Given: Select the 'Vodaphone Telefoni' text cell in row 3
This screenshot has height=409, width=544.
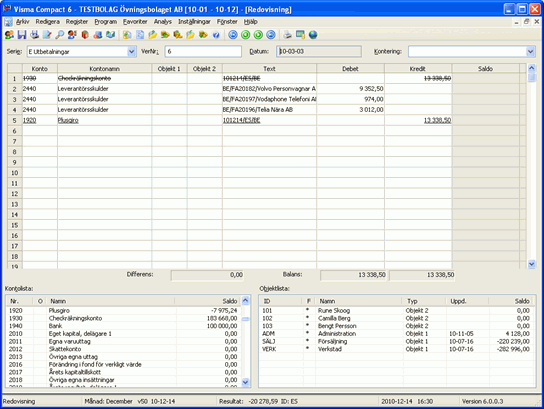Looking at the screenshot, I should [x=269, y=99].
